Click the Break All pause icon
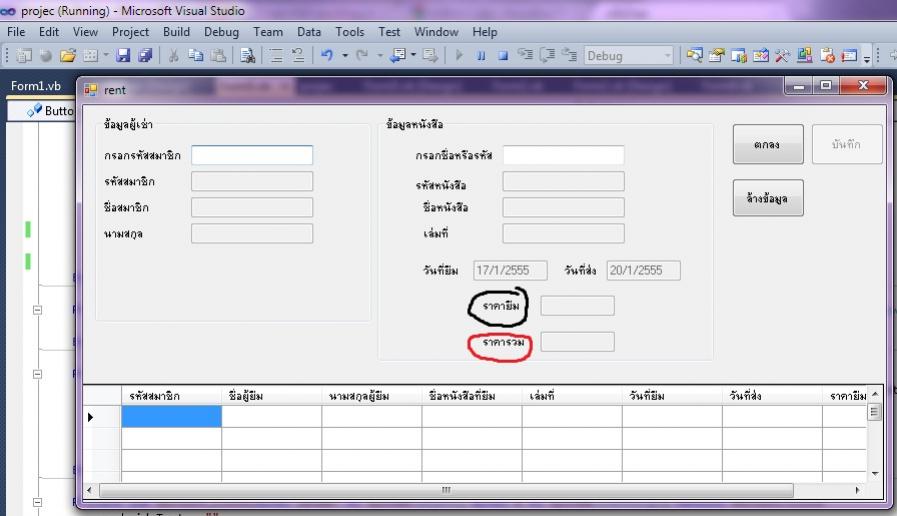Viewport: 897px width, 516px height. coord(481,55)
